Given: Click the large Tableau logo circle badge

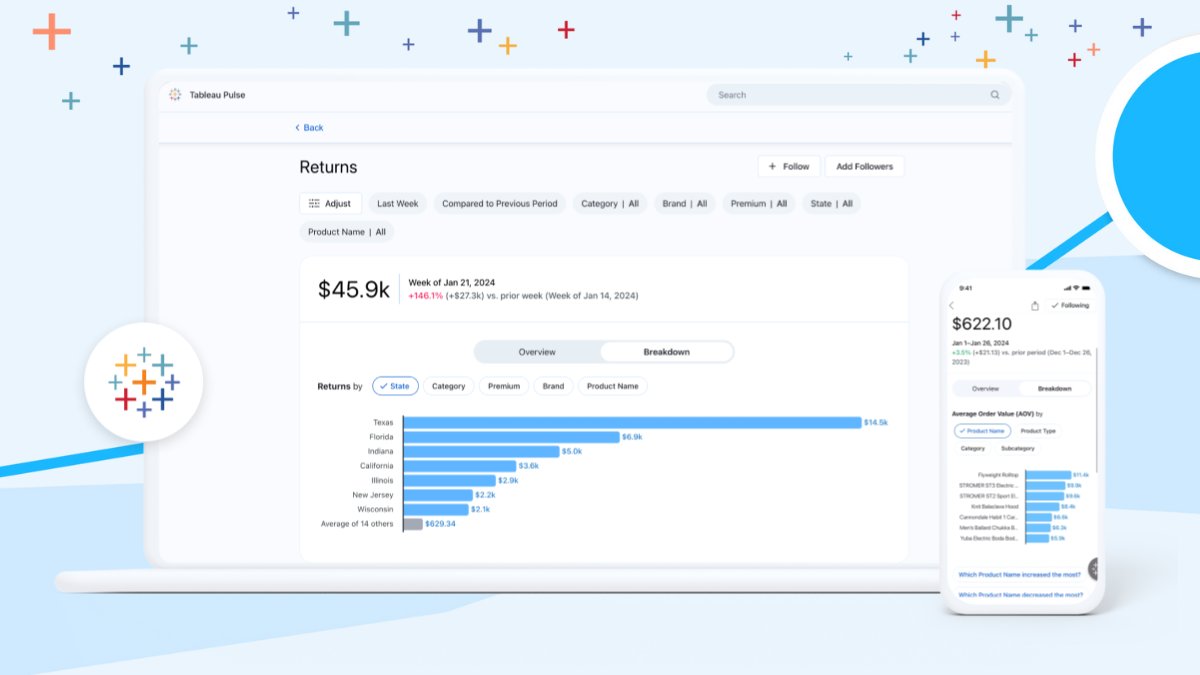Looking at the screenshot, I should point(144,382).
